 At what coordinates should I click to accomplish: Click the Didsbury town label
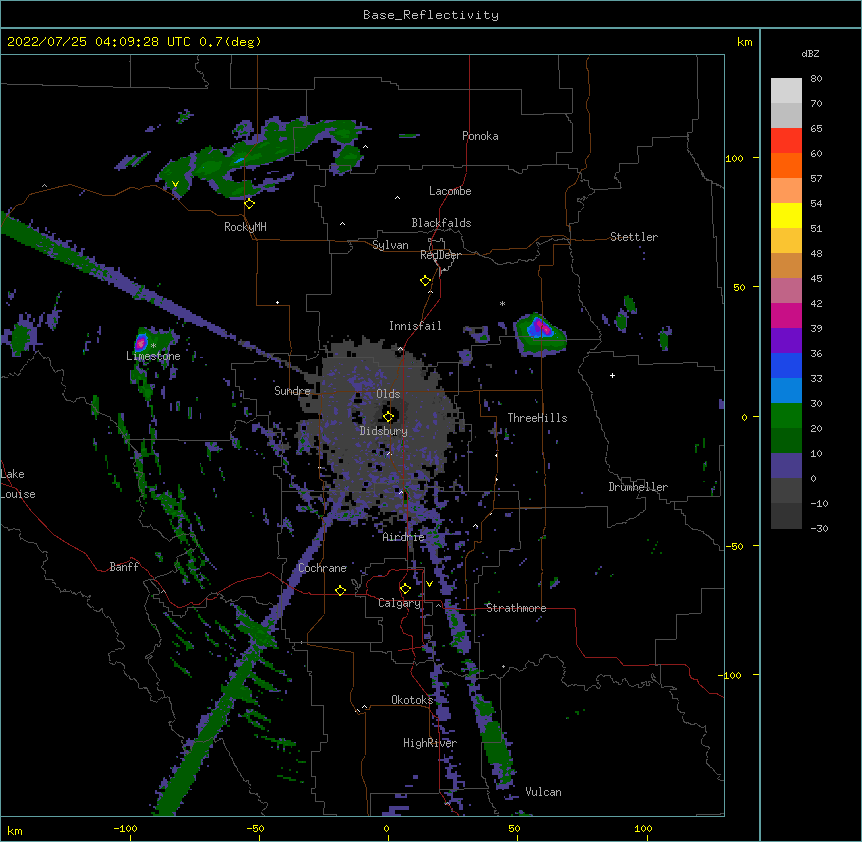click(384, 431)
